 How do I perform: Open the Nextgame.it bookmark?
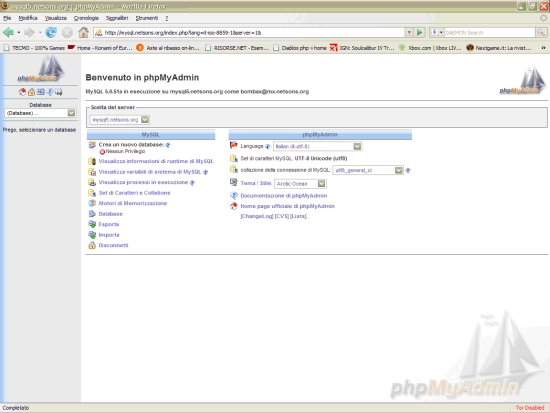tap(499, 48)
